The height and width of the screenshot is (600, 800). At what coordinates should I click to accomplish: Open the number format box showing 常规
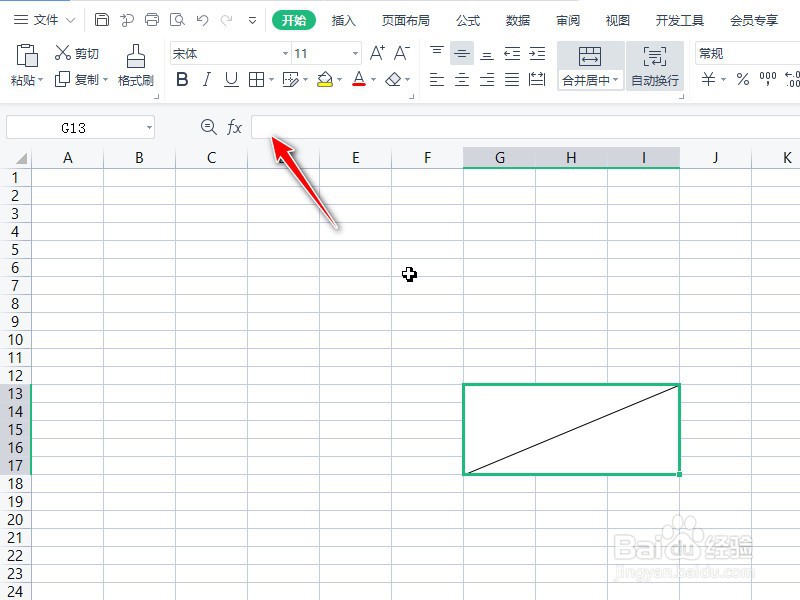pyautogui.click(x=747, y=53)
